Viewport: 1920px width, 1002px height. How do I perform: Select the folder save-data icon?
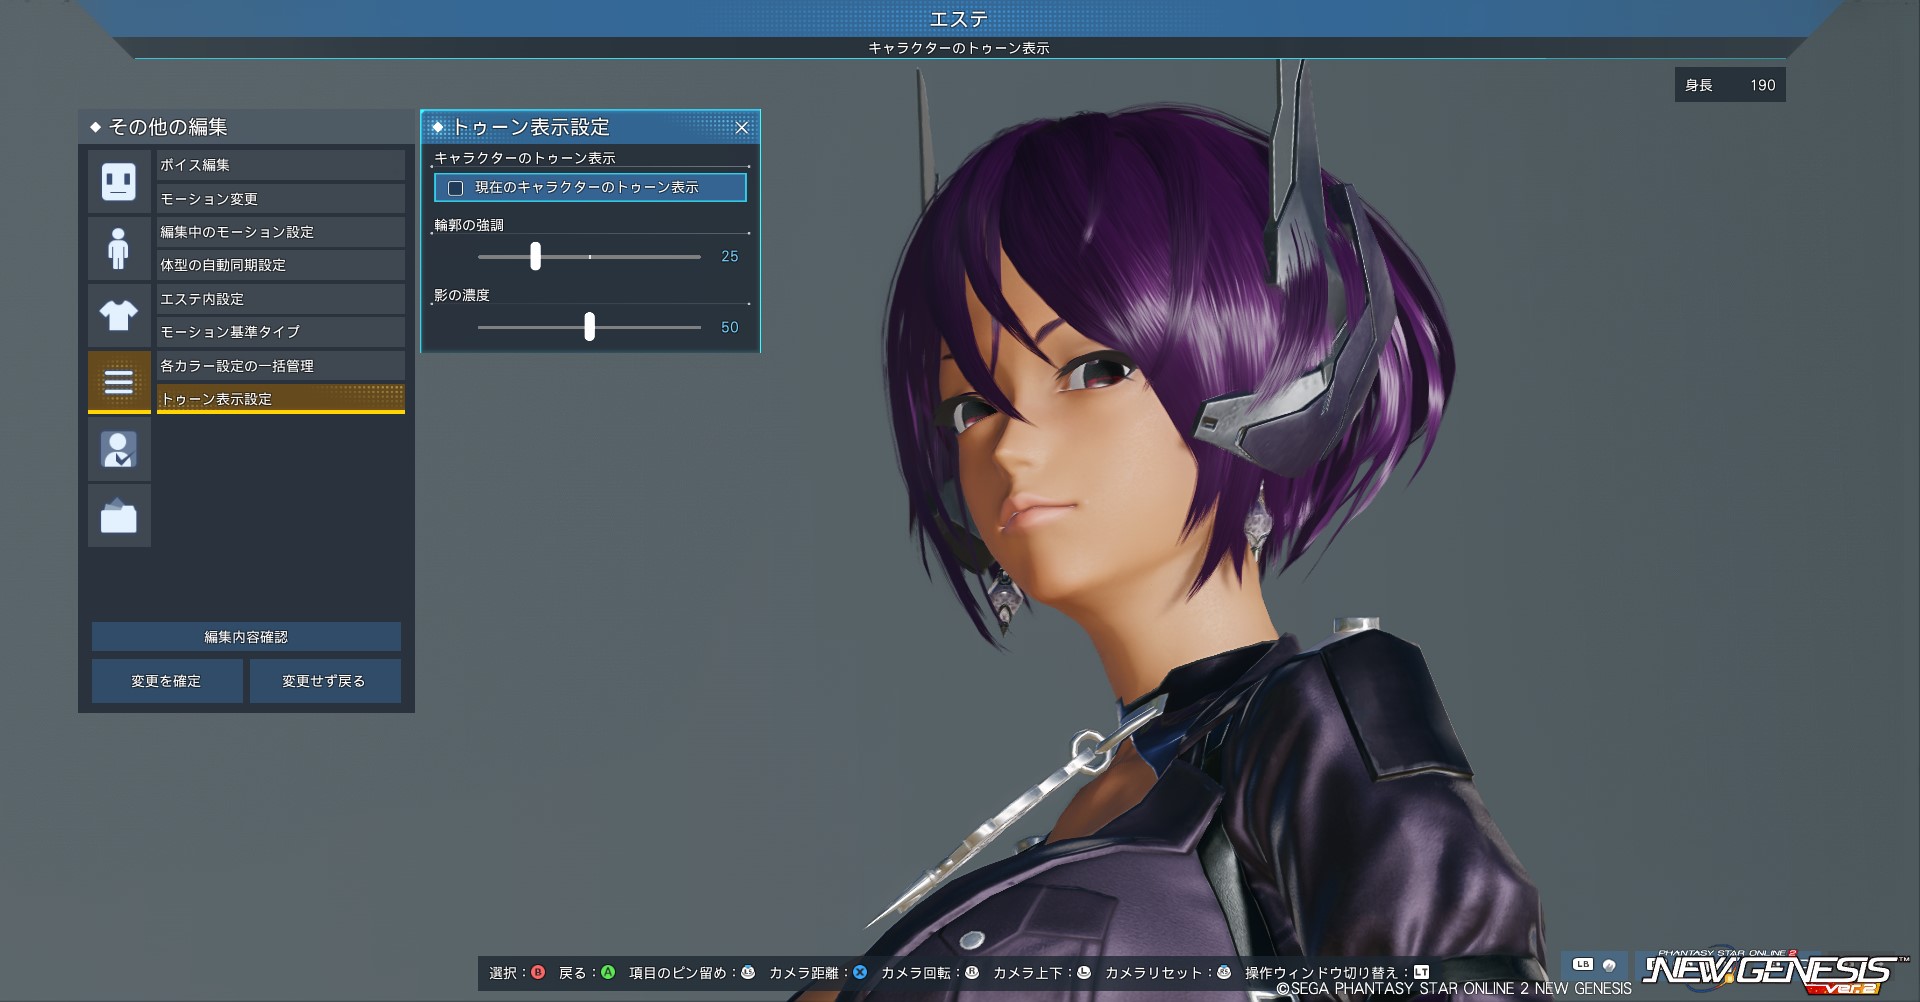pyautogui.click(x=119, y=516)
